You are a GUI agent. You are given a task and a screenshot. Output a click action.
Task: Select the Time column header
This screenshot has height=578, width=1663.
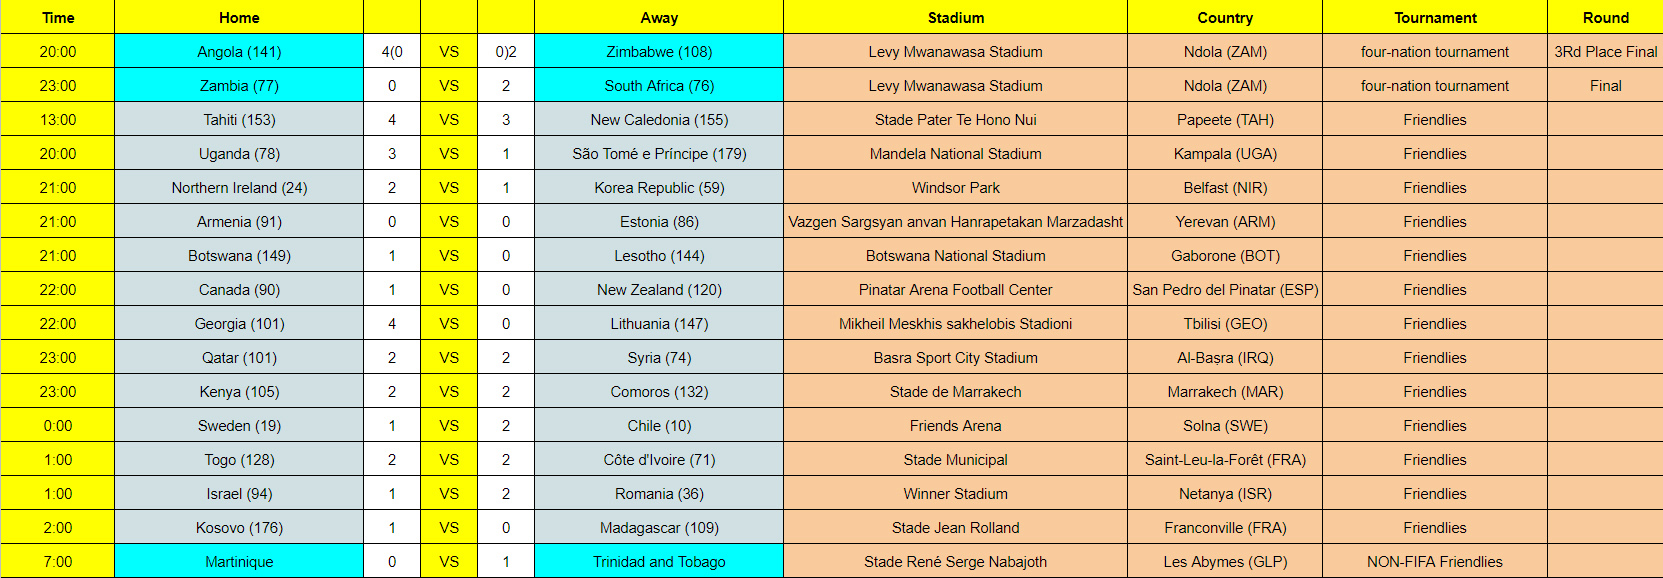tap(58, 17)
